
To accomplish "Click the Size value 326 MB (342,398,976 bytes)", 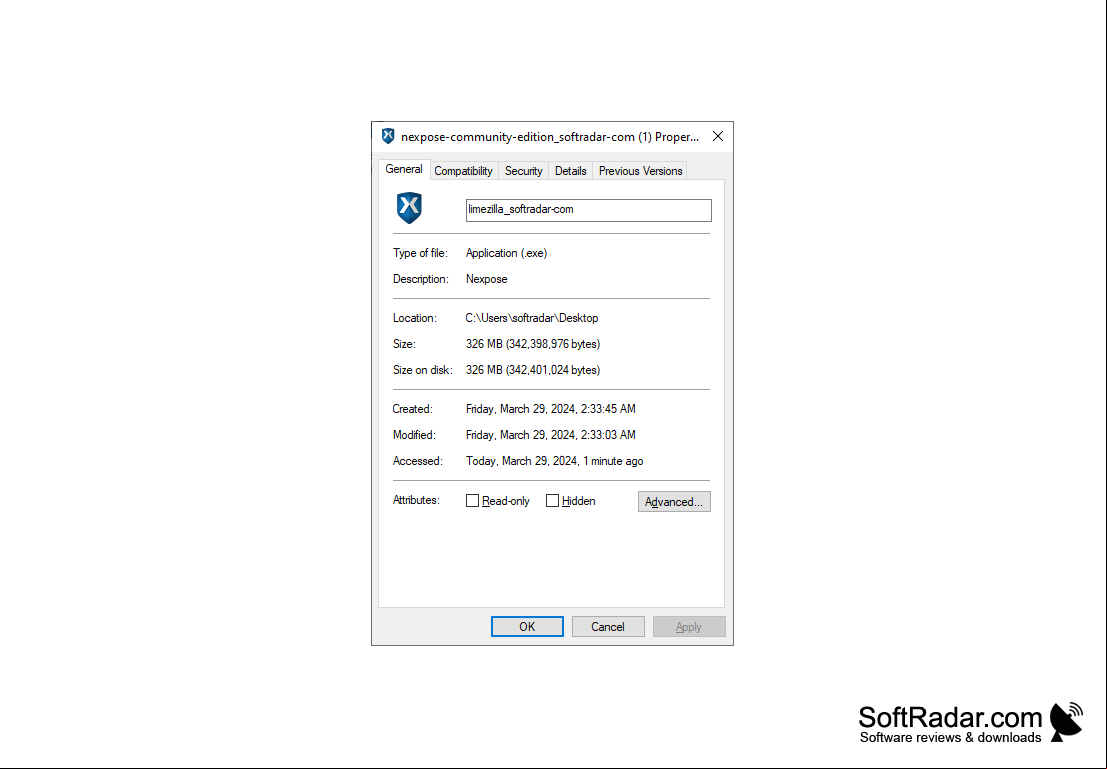I will 533,344.
